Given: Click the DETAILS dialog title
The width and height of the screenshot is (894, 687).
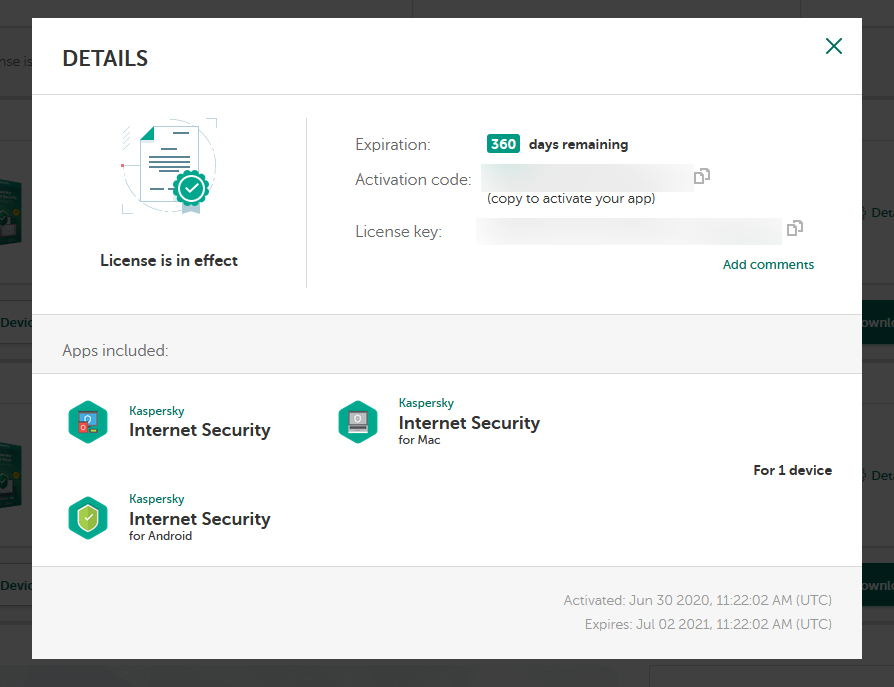Looking at the screenshot, I should pos(105,58).
